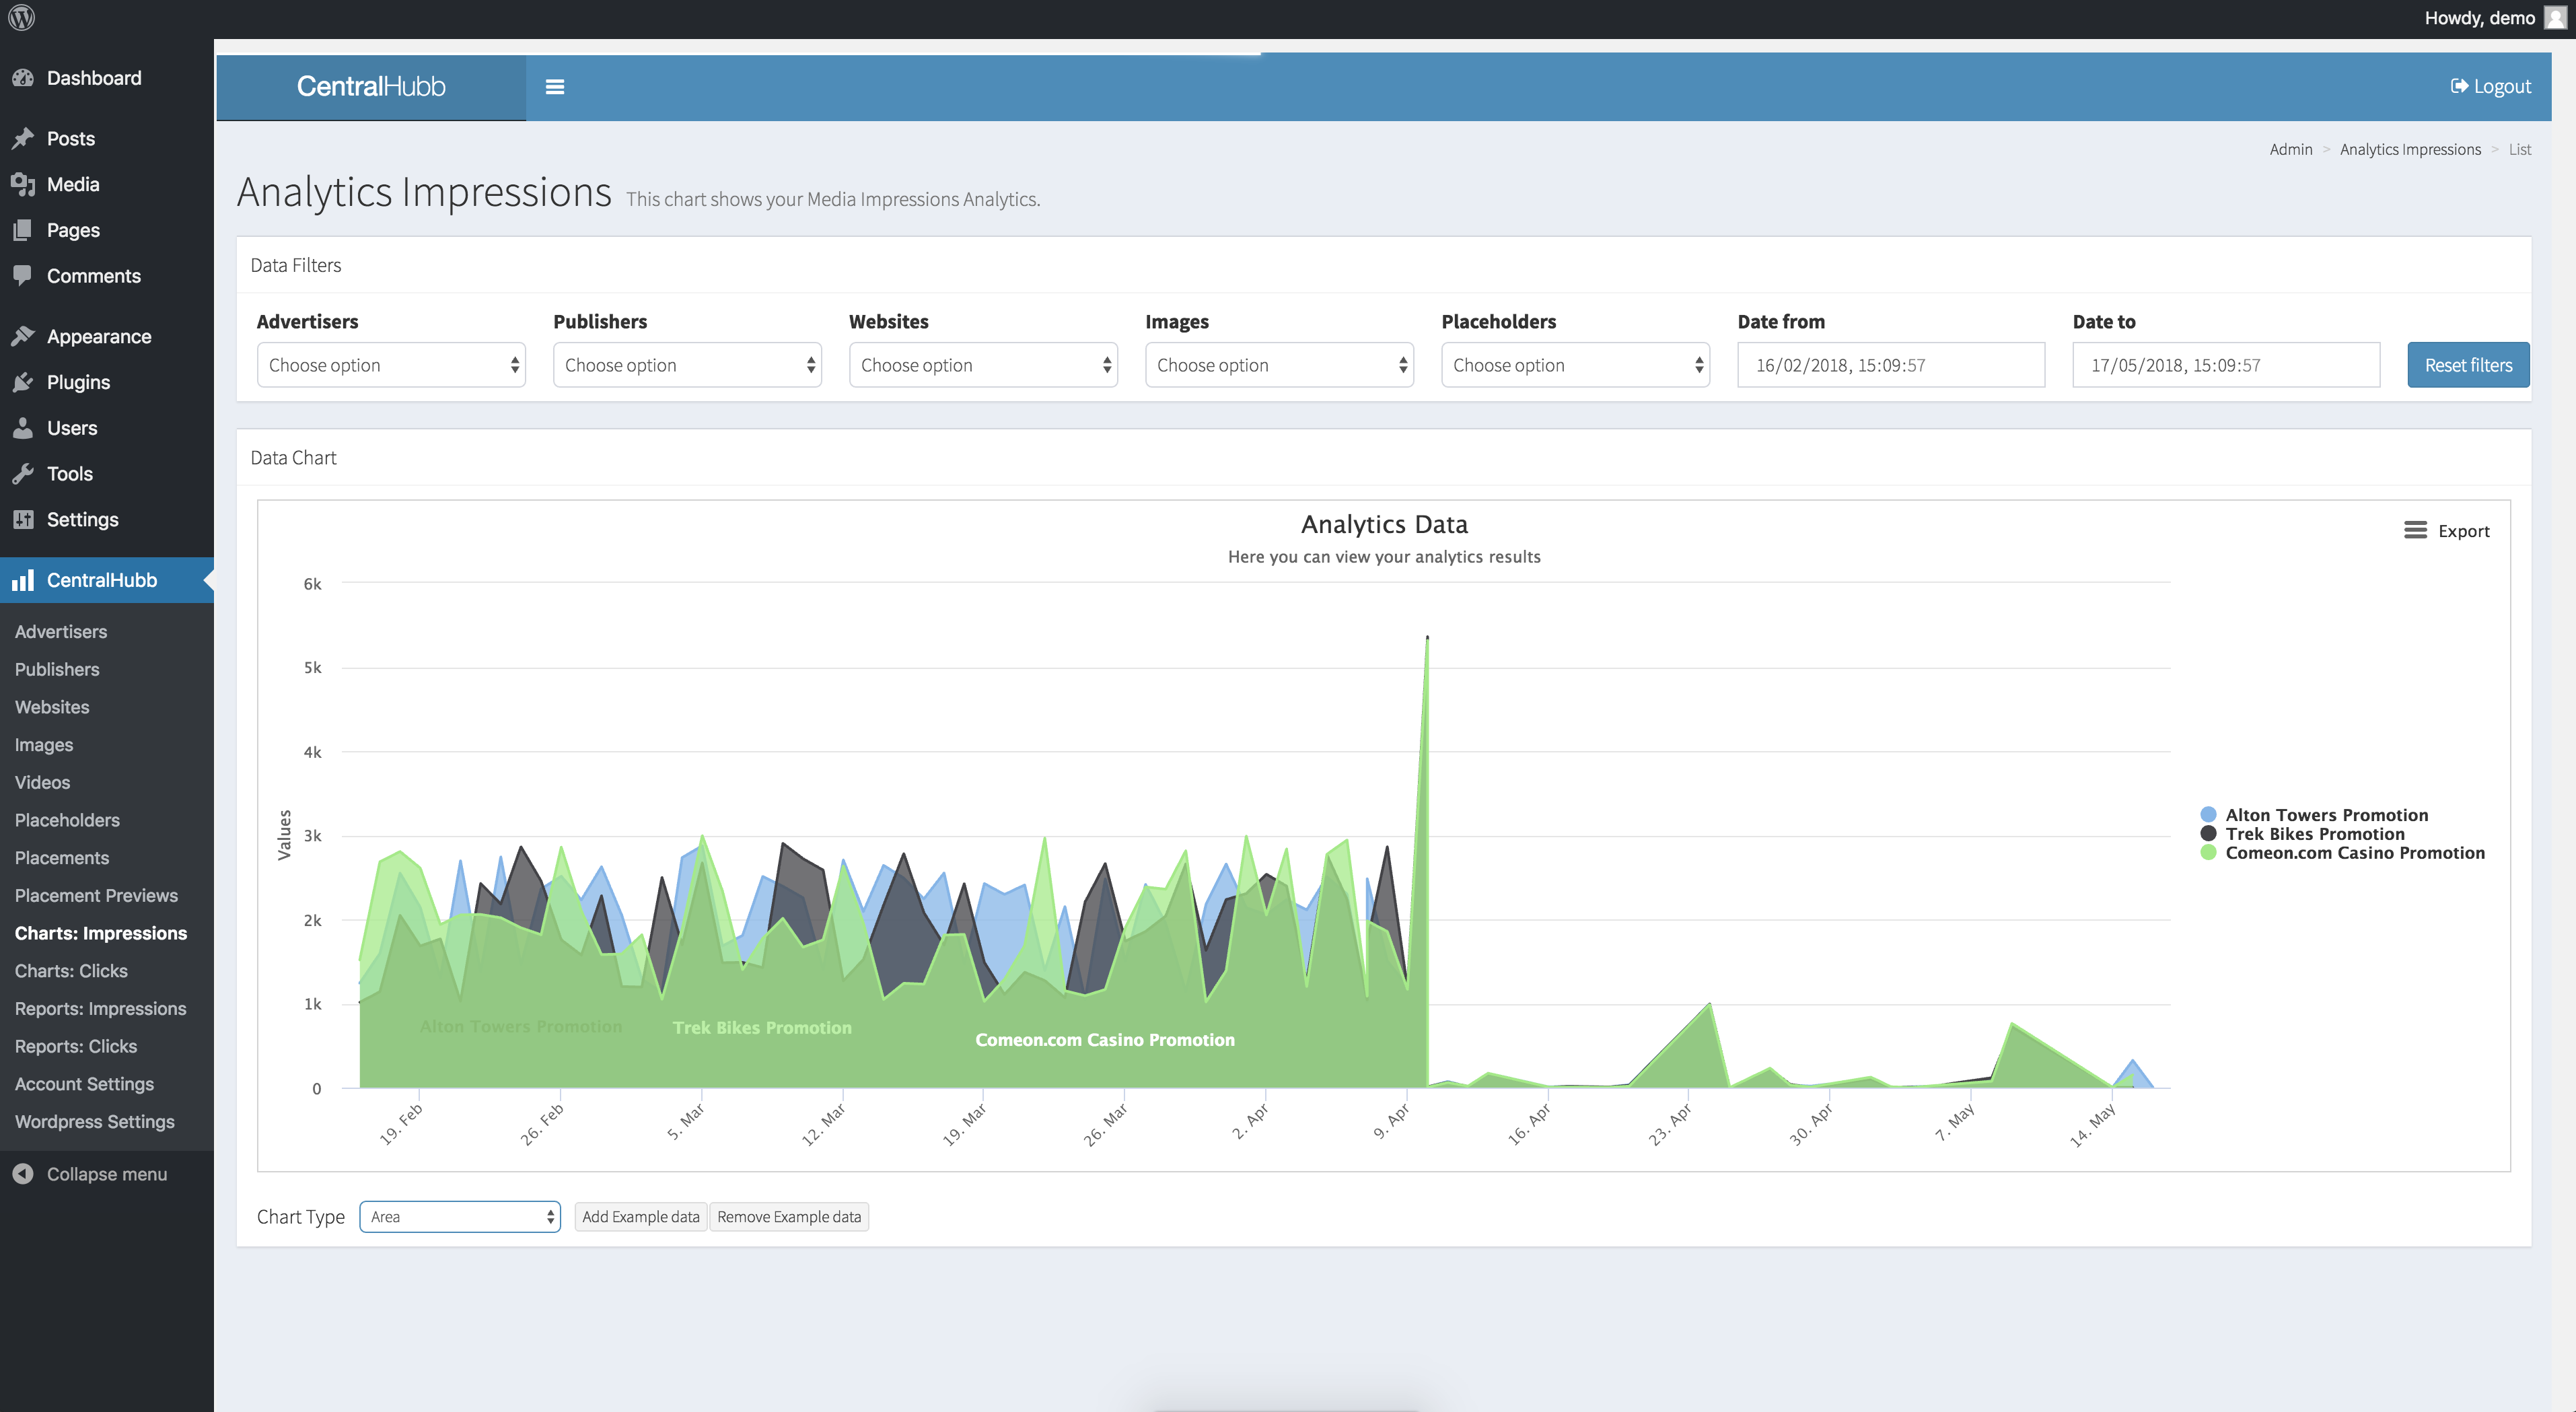Click the Users person icon
Image resolution: width=2576 pixels, height=1412 pixels.
click(23, 428)
